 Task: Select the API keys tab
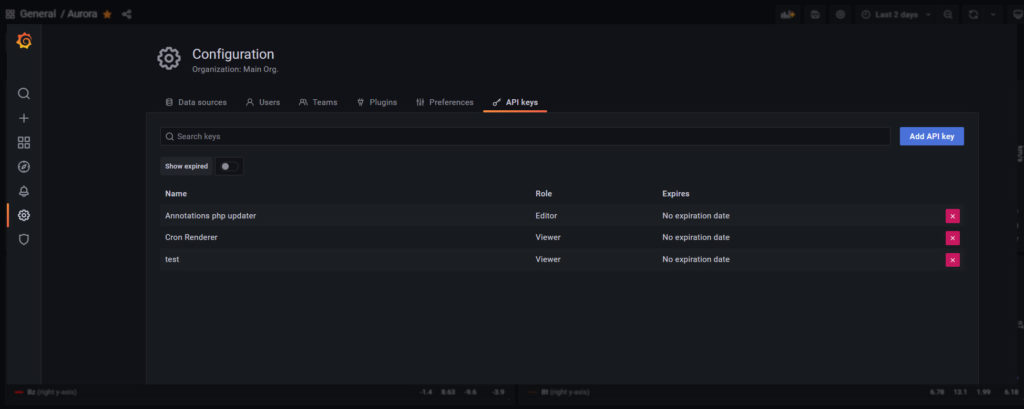515,103
